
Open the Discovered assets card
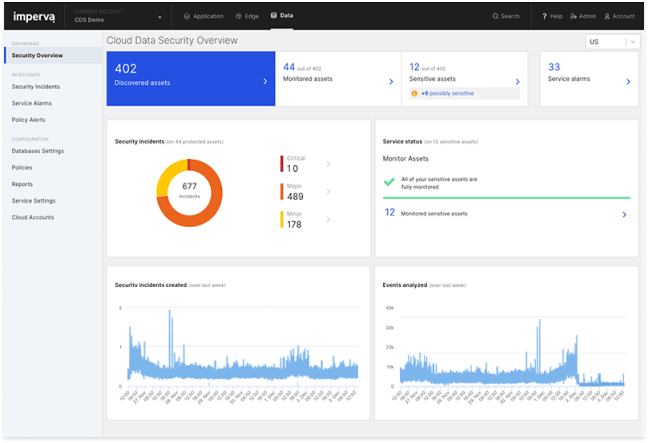(x=190, y=79)
